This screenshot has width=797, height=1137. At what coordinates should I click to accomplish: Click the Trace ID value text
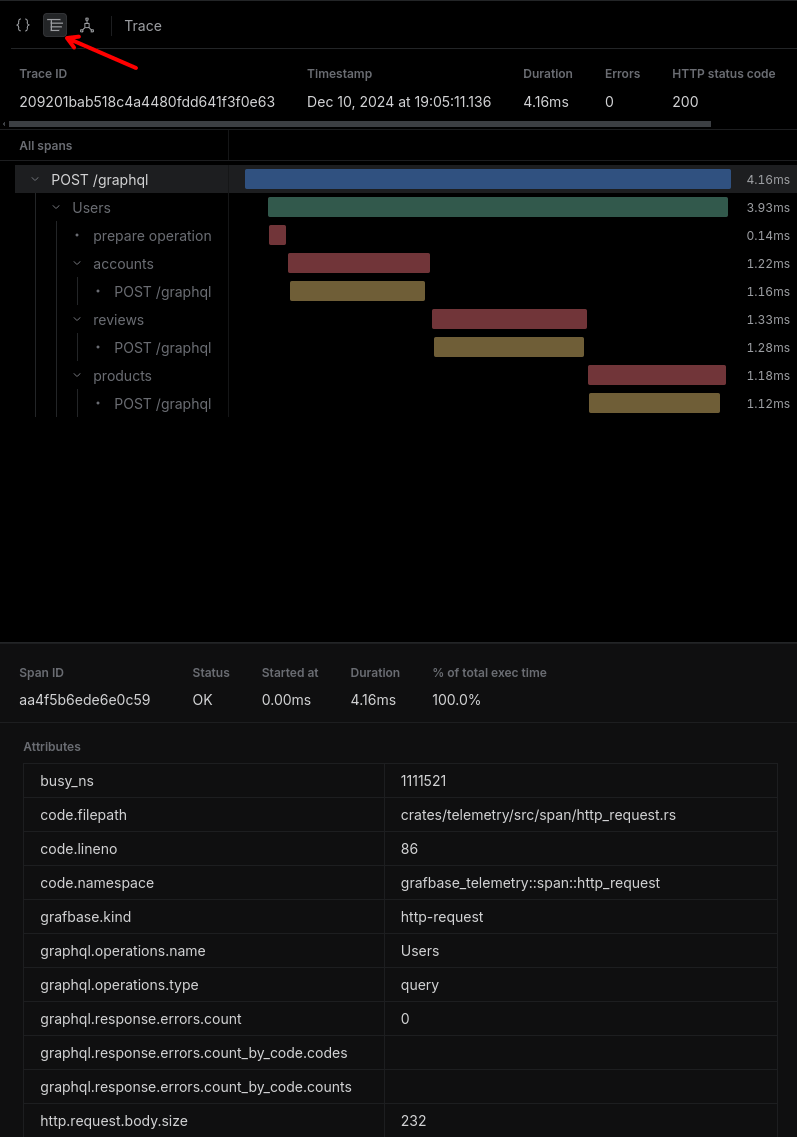(x=147, y=102)
